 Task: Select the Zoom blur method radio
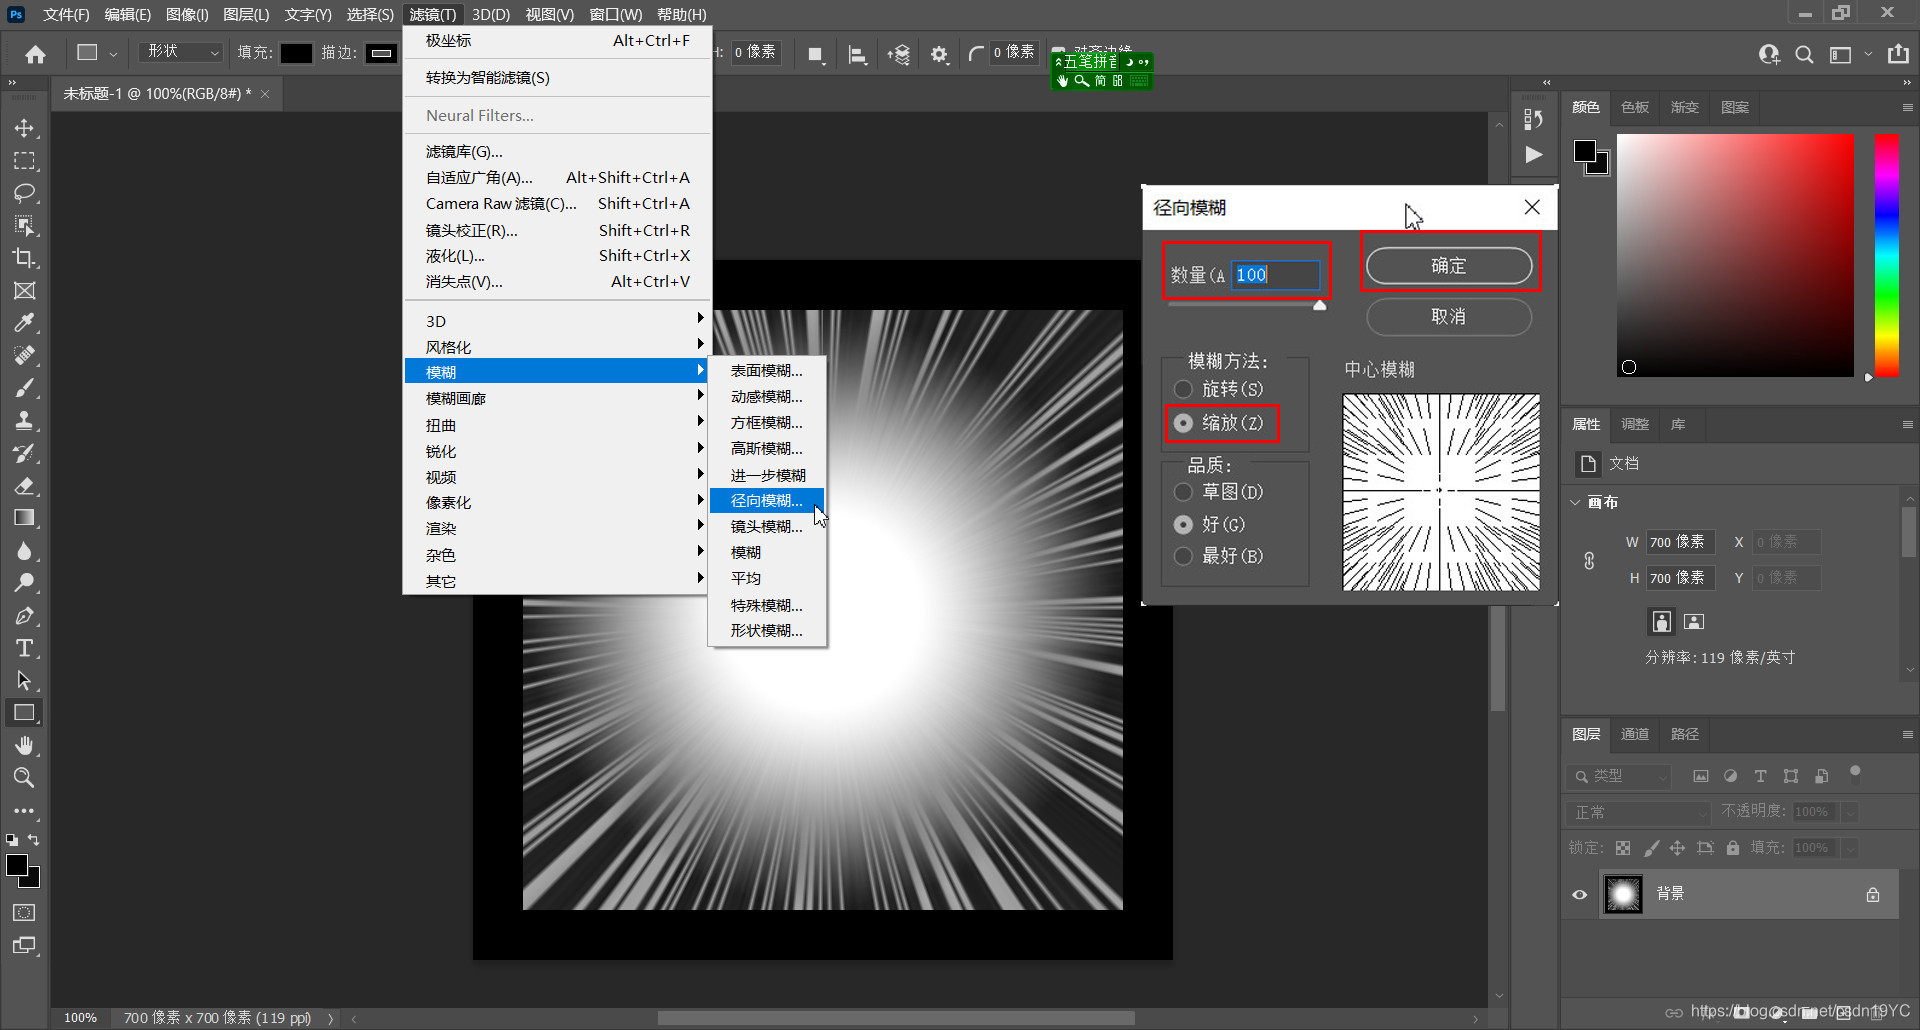point(1183,423)
